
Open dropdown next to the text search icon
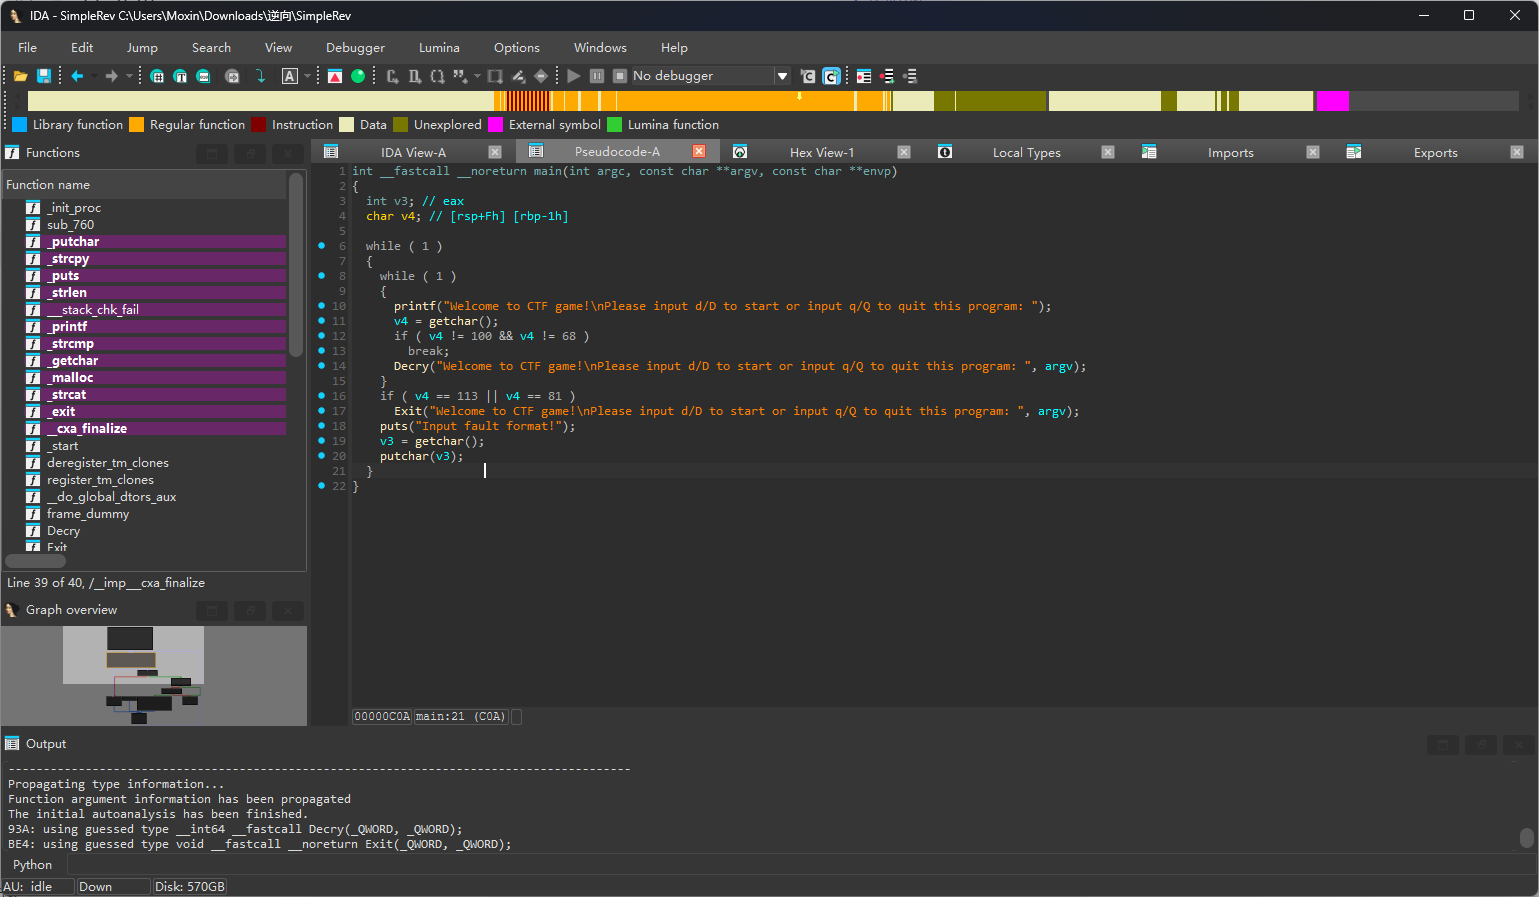[307, 76]
